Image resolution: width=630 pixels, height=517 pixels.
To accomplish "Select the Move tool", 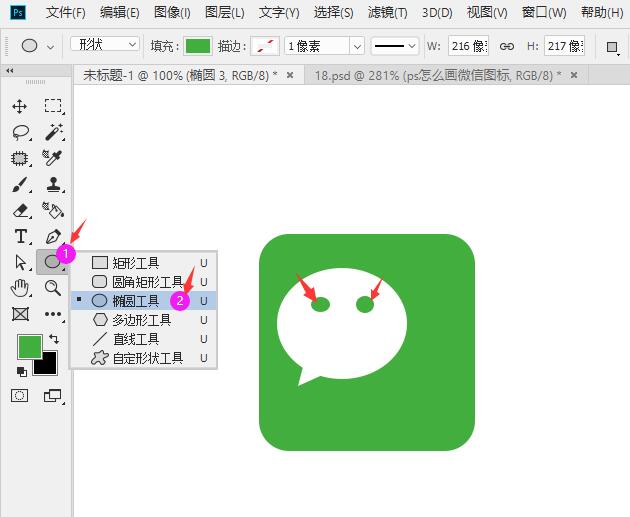I will coord(19,106).
